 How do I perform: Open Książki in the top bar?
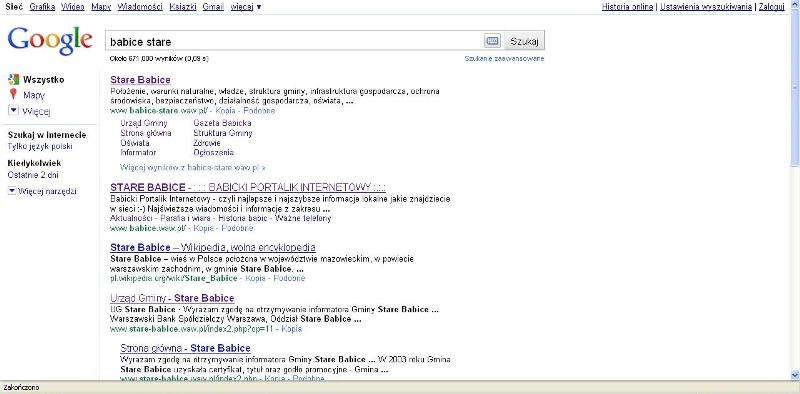183,7
